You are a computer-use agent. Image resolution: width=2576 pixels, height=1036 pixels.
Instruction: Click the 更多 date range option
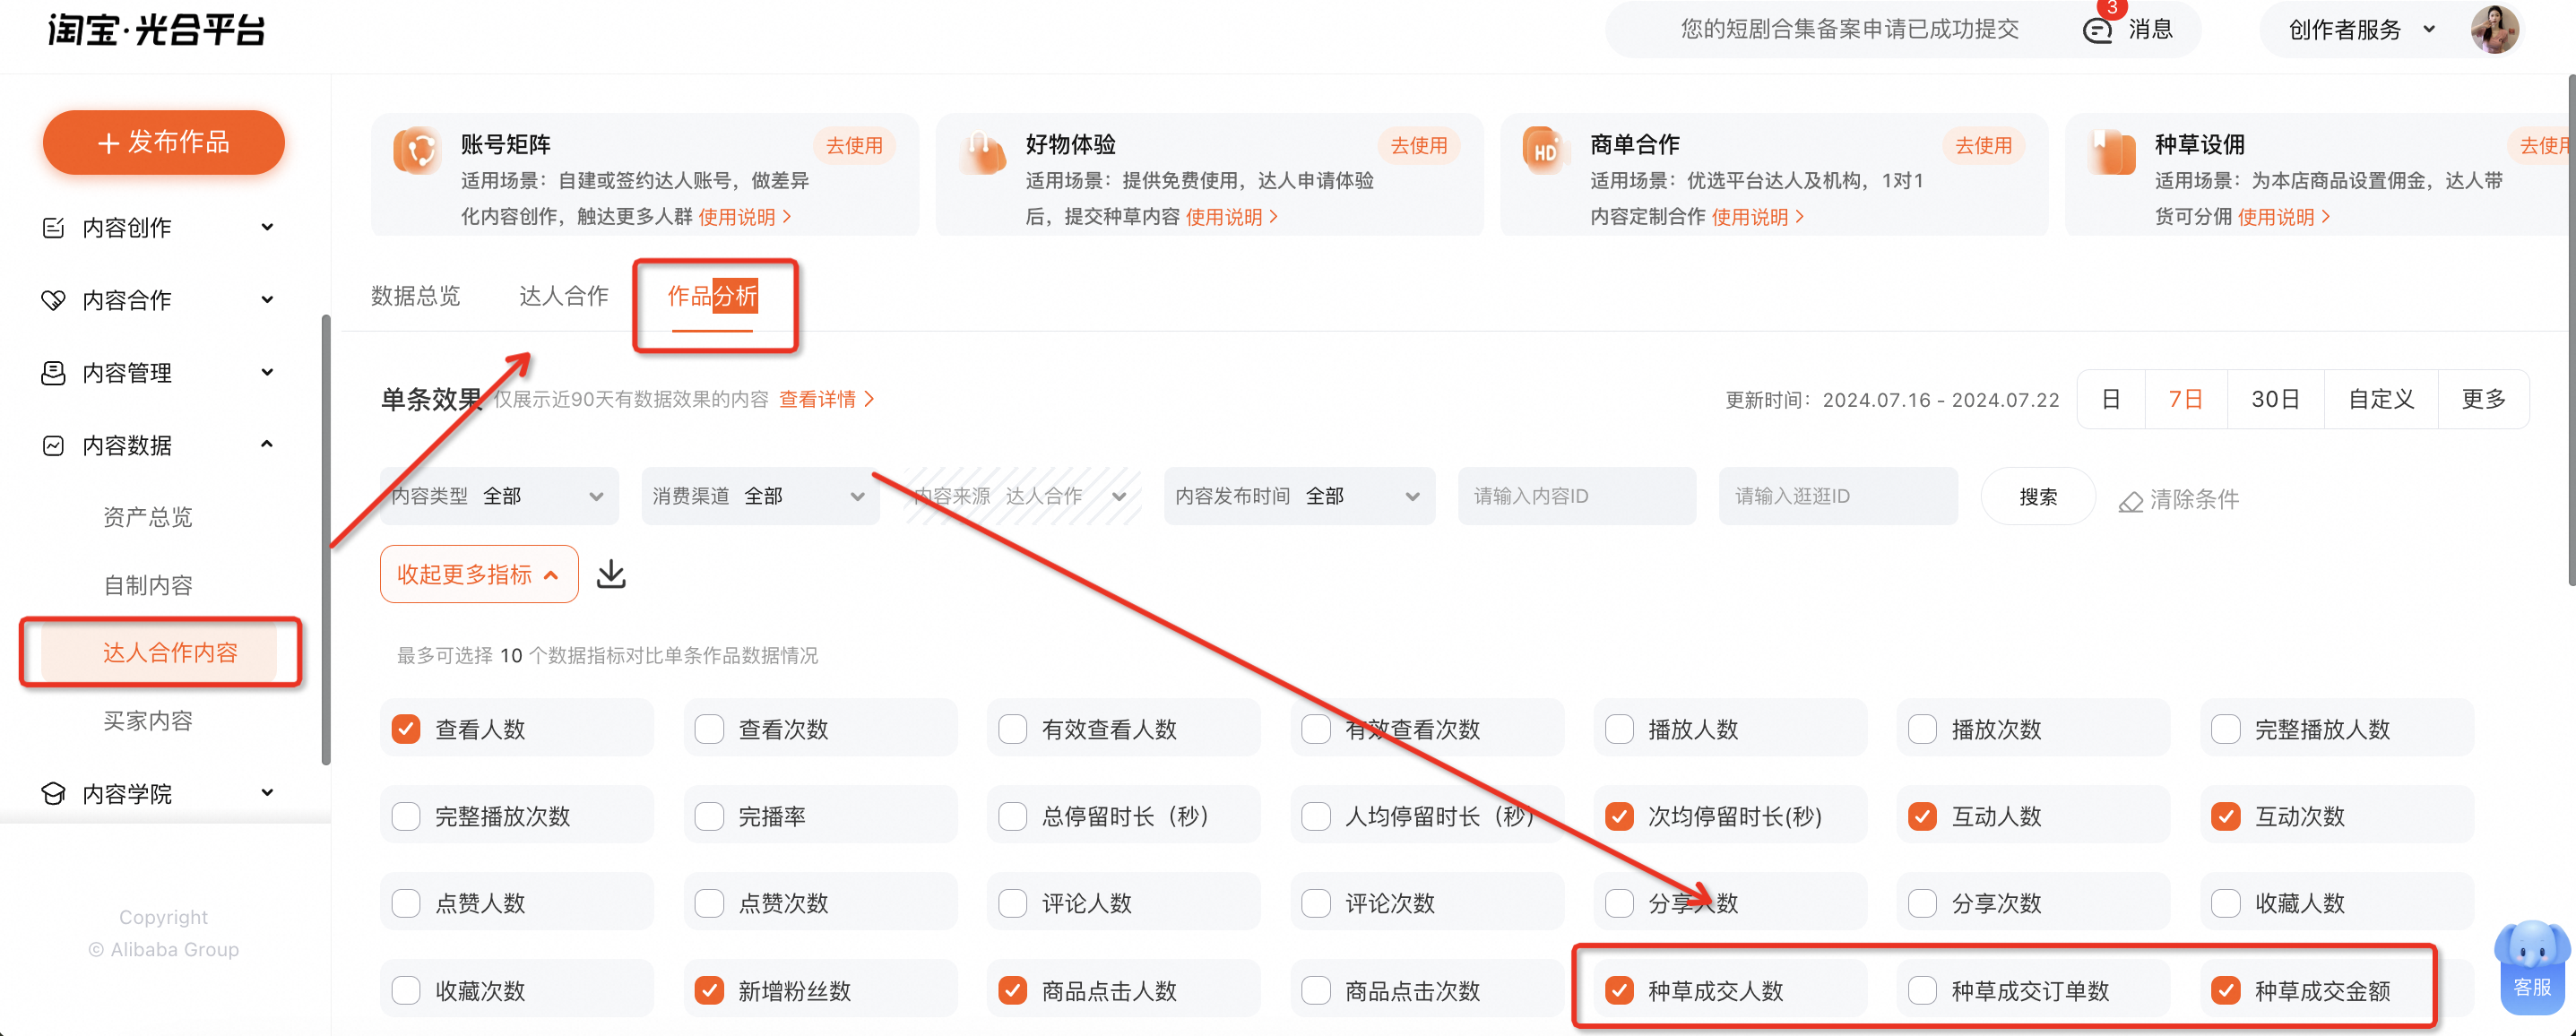2484,399
